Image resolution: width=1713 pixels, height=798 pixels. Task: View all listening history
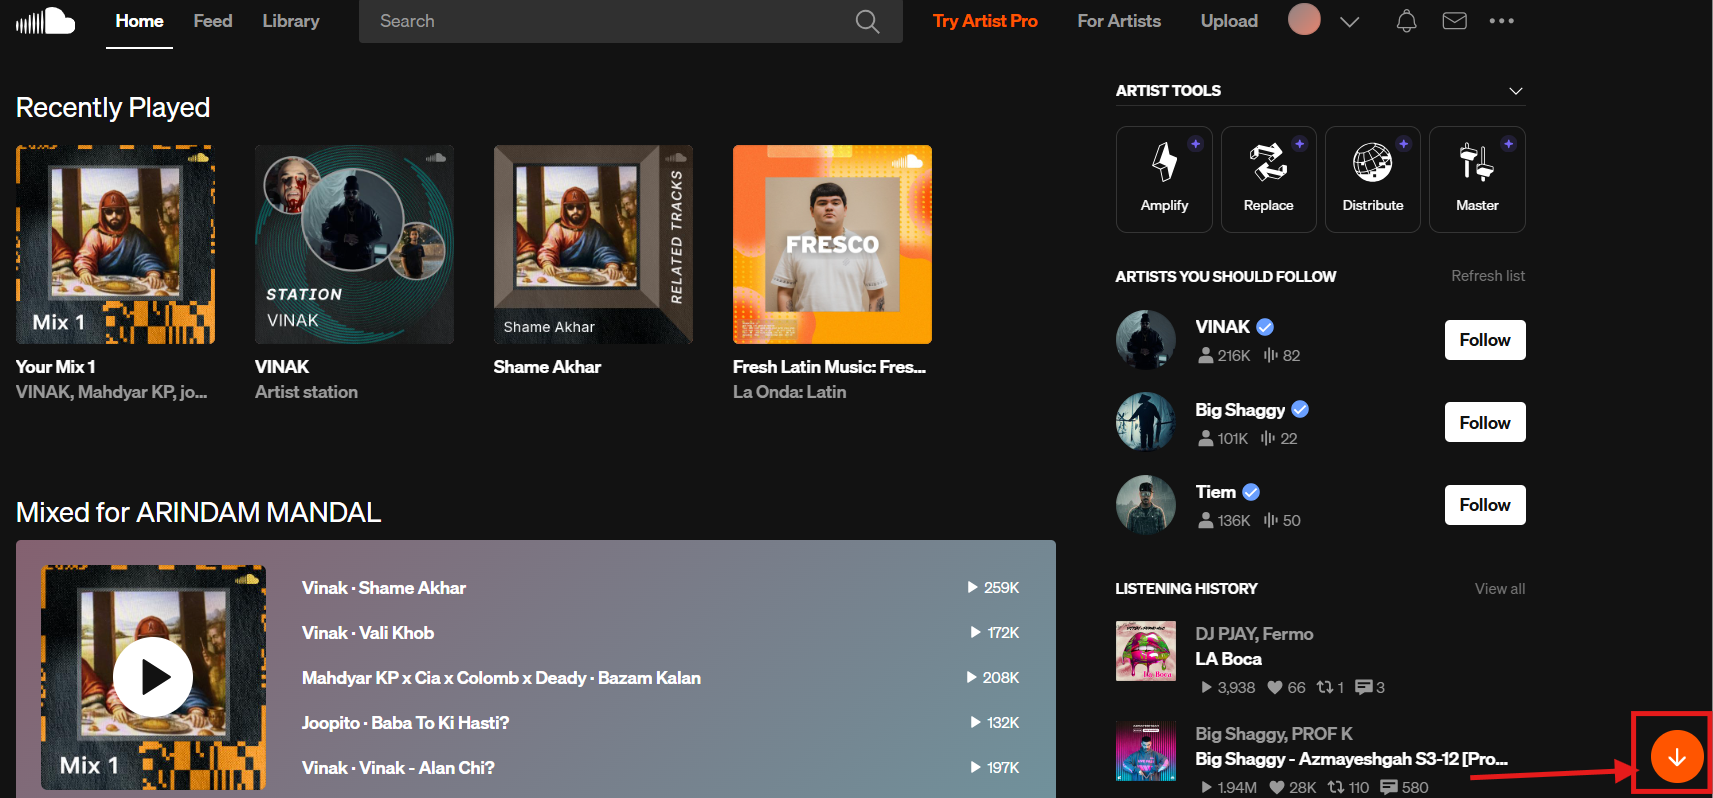[1500, 589]
